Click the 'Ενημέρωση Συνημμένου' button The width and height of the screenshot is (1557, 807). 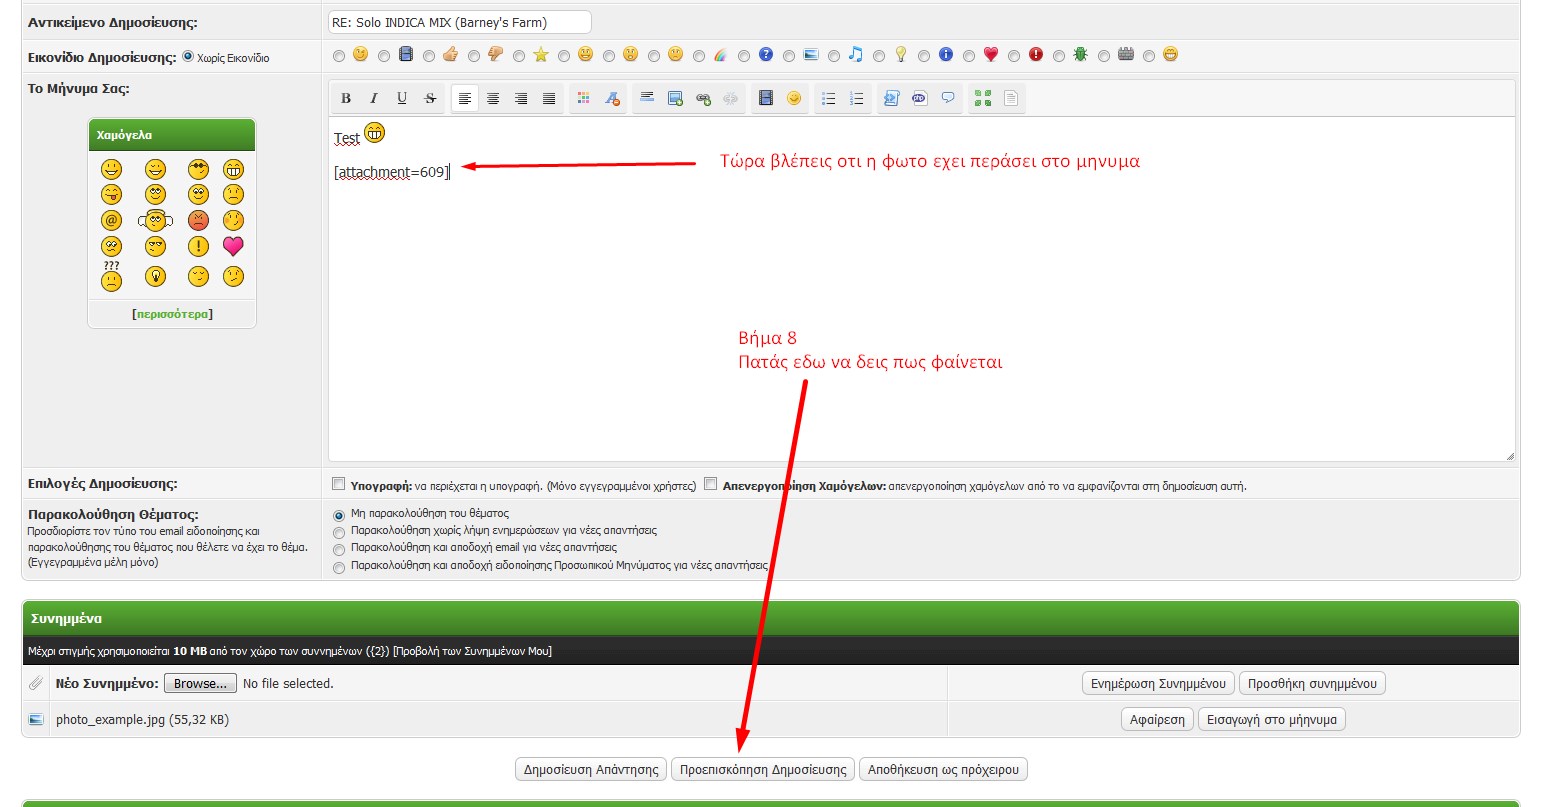[x=1158, y=684]
